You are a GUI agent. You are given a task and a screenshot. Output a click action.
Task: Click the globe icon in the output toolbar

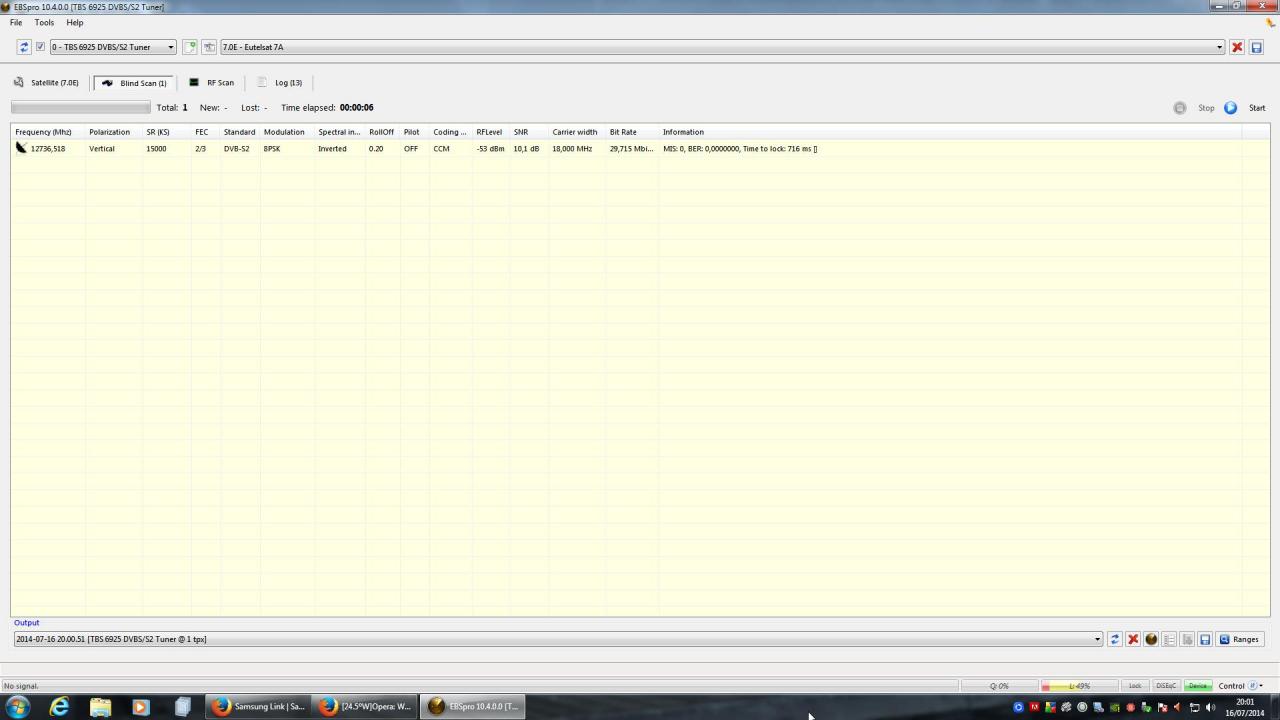point(1151,639)
